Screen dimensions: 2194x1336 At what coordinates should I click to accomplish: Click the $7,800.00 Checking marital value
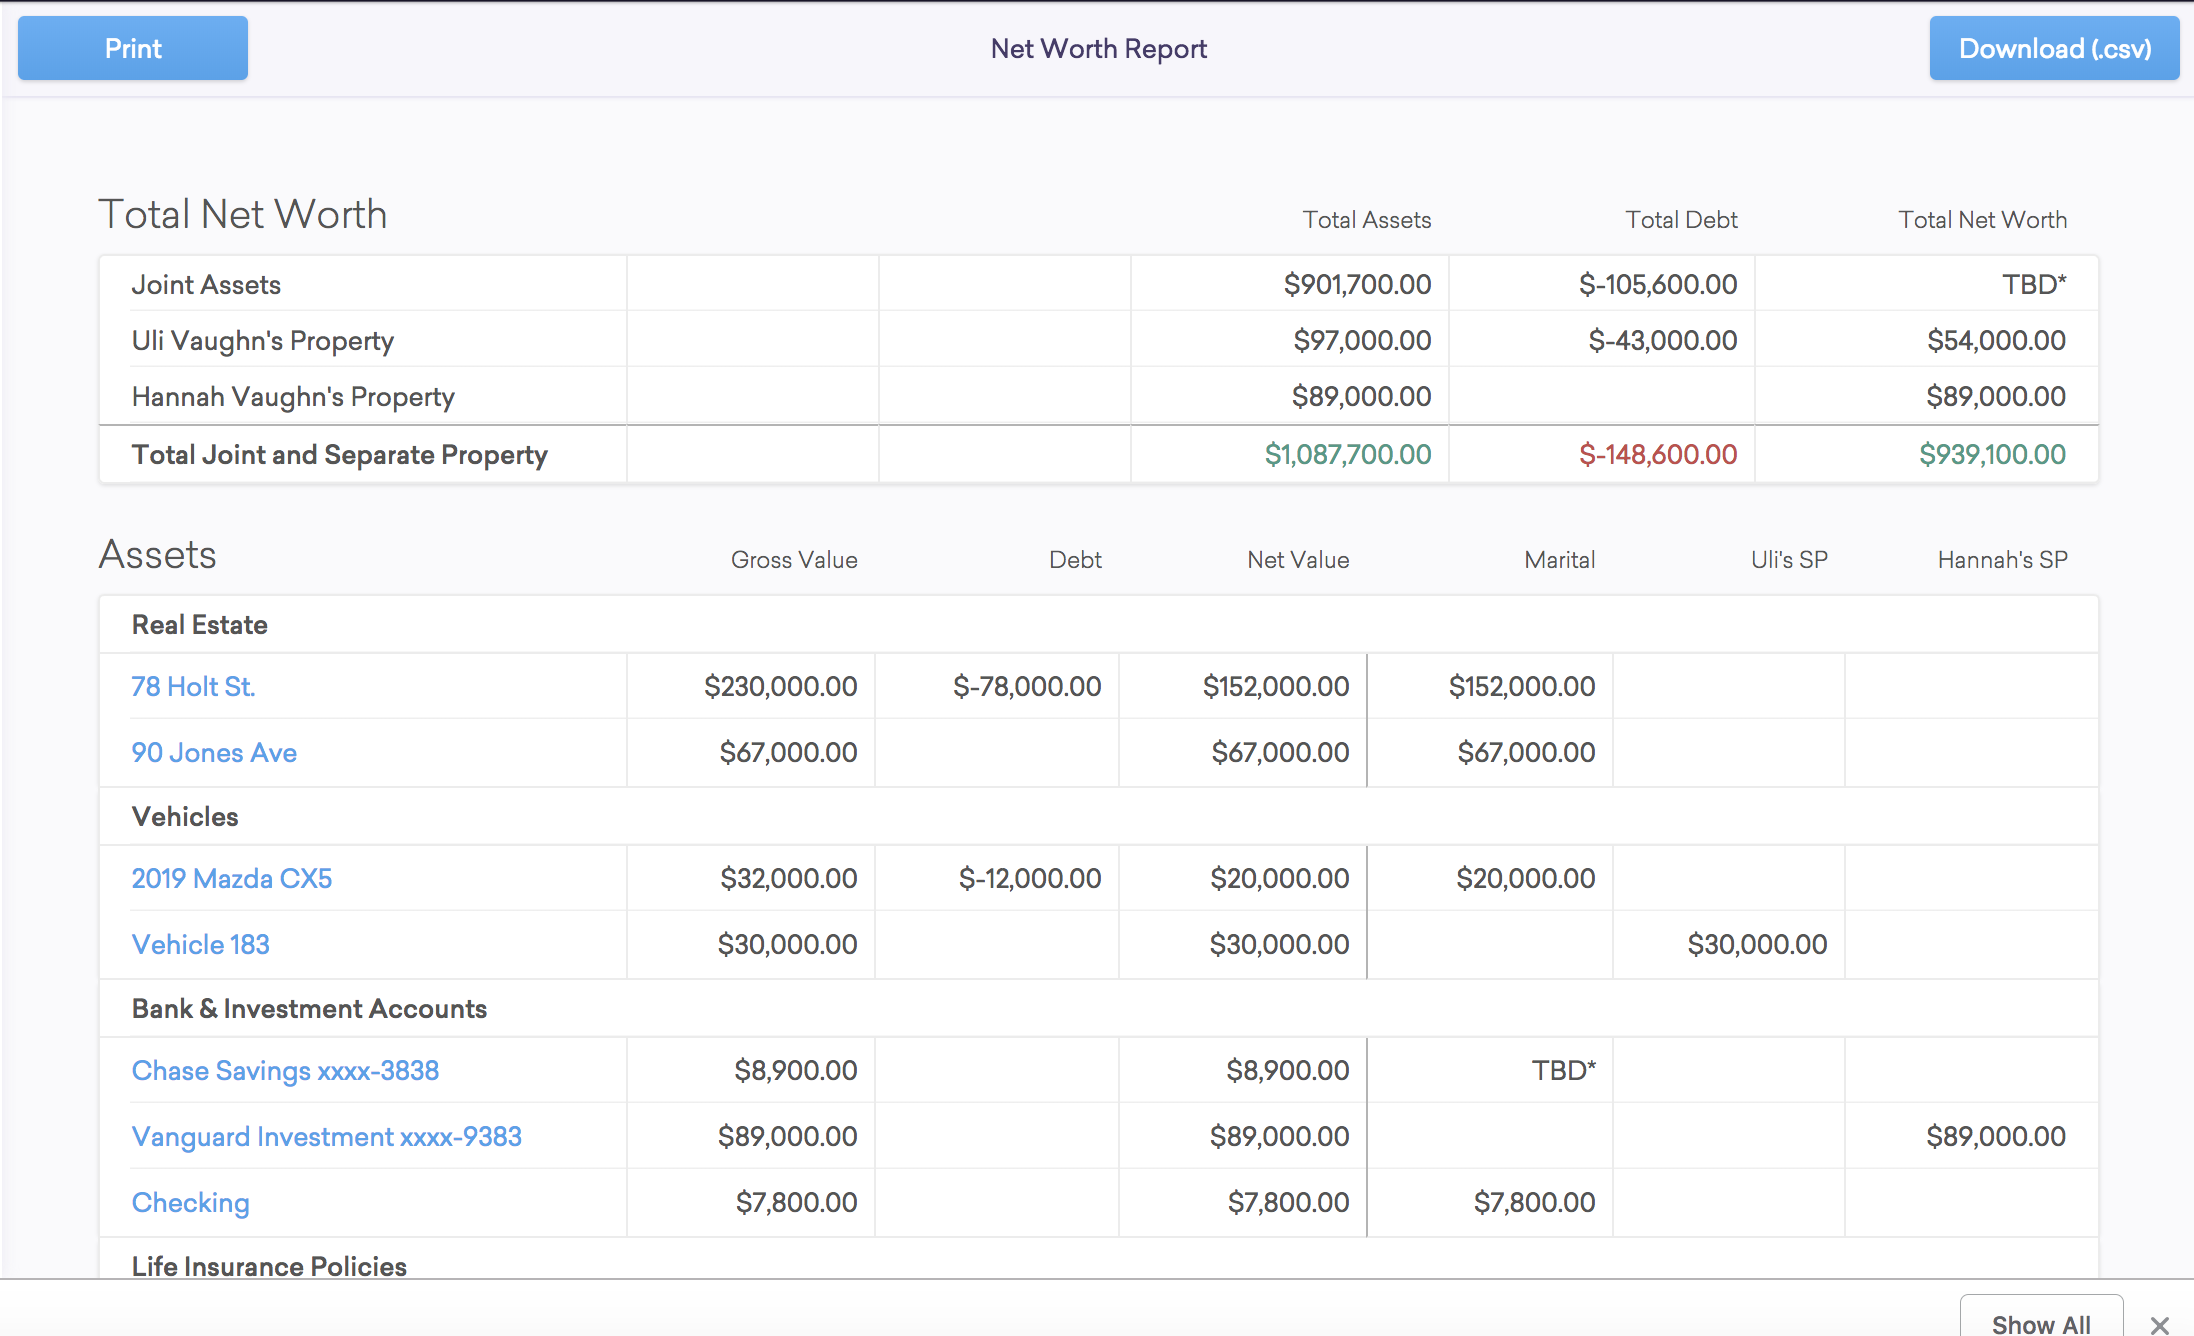point(1534,1202)
